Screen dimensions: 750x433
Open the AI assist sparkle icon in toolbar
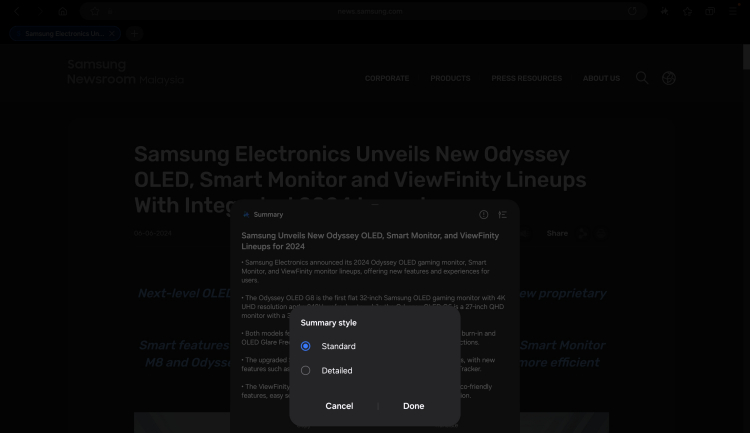click(664, 11)
